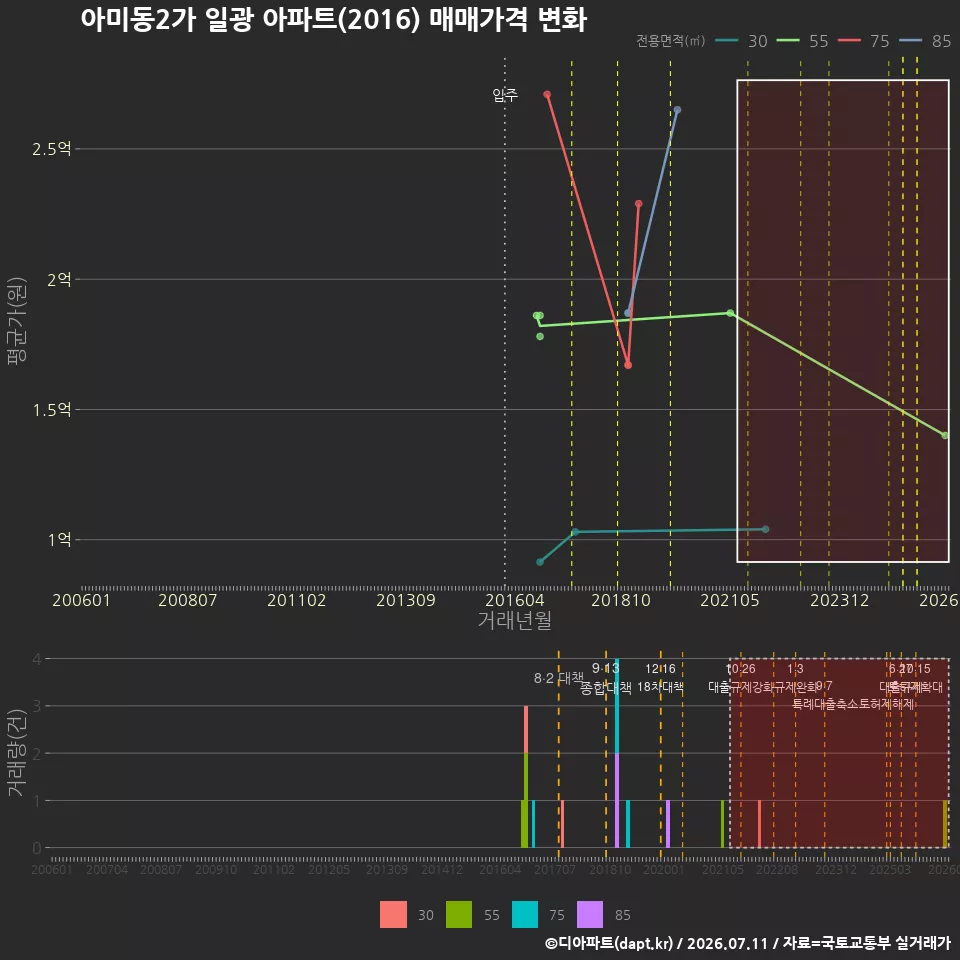
Task: Click the salmon volume bar inside the shaded region
Action: click(759, 824)
